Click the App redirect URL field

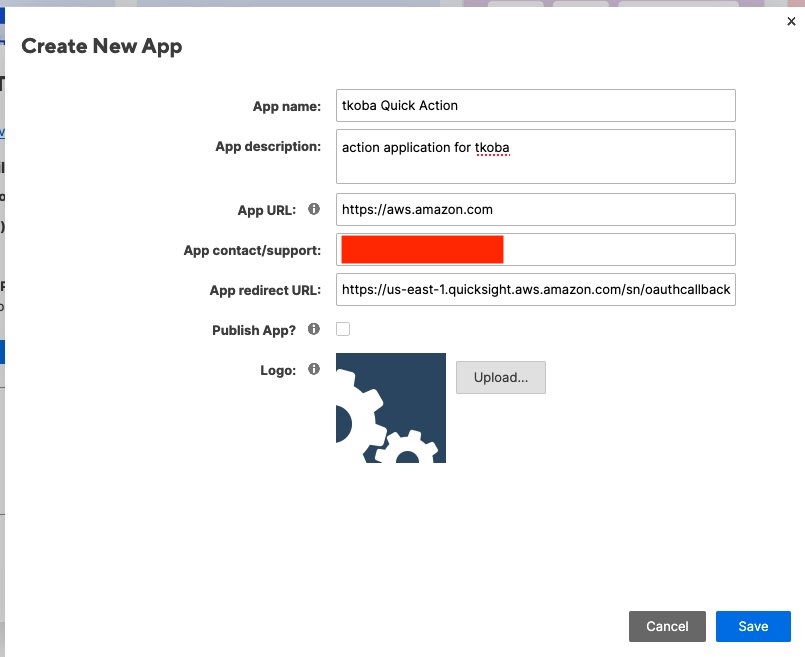click(x=535, y=289)
